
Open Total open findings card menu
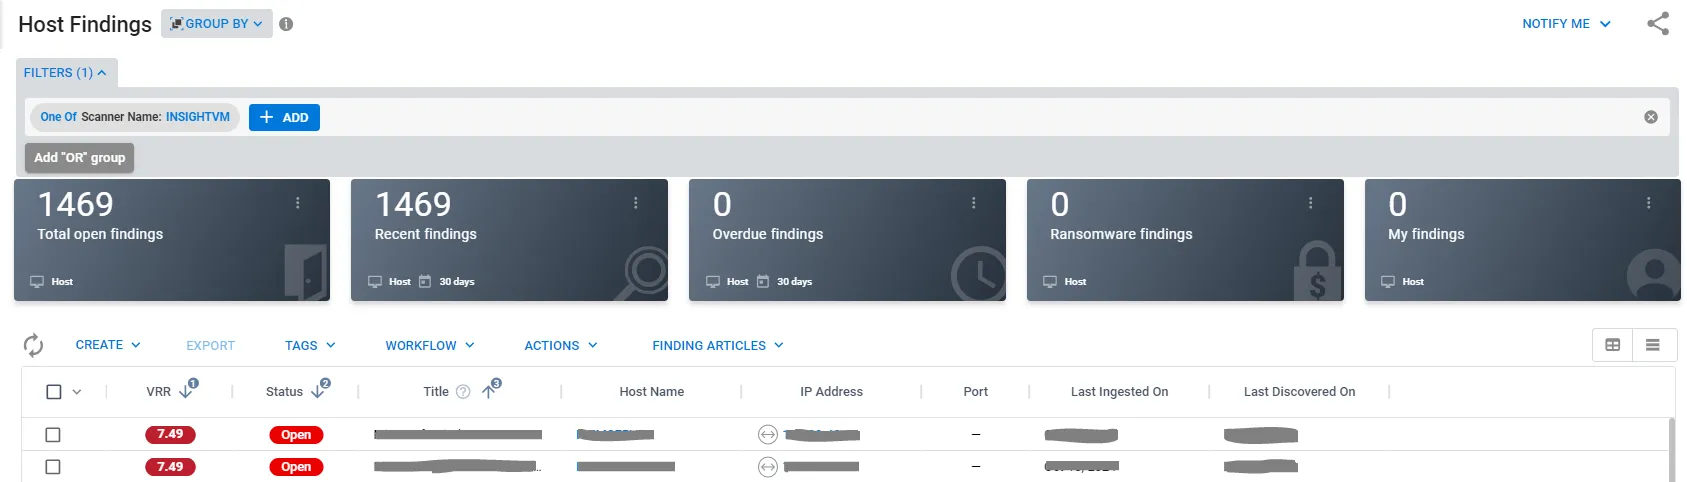[x=297, y=203]
